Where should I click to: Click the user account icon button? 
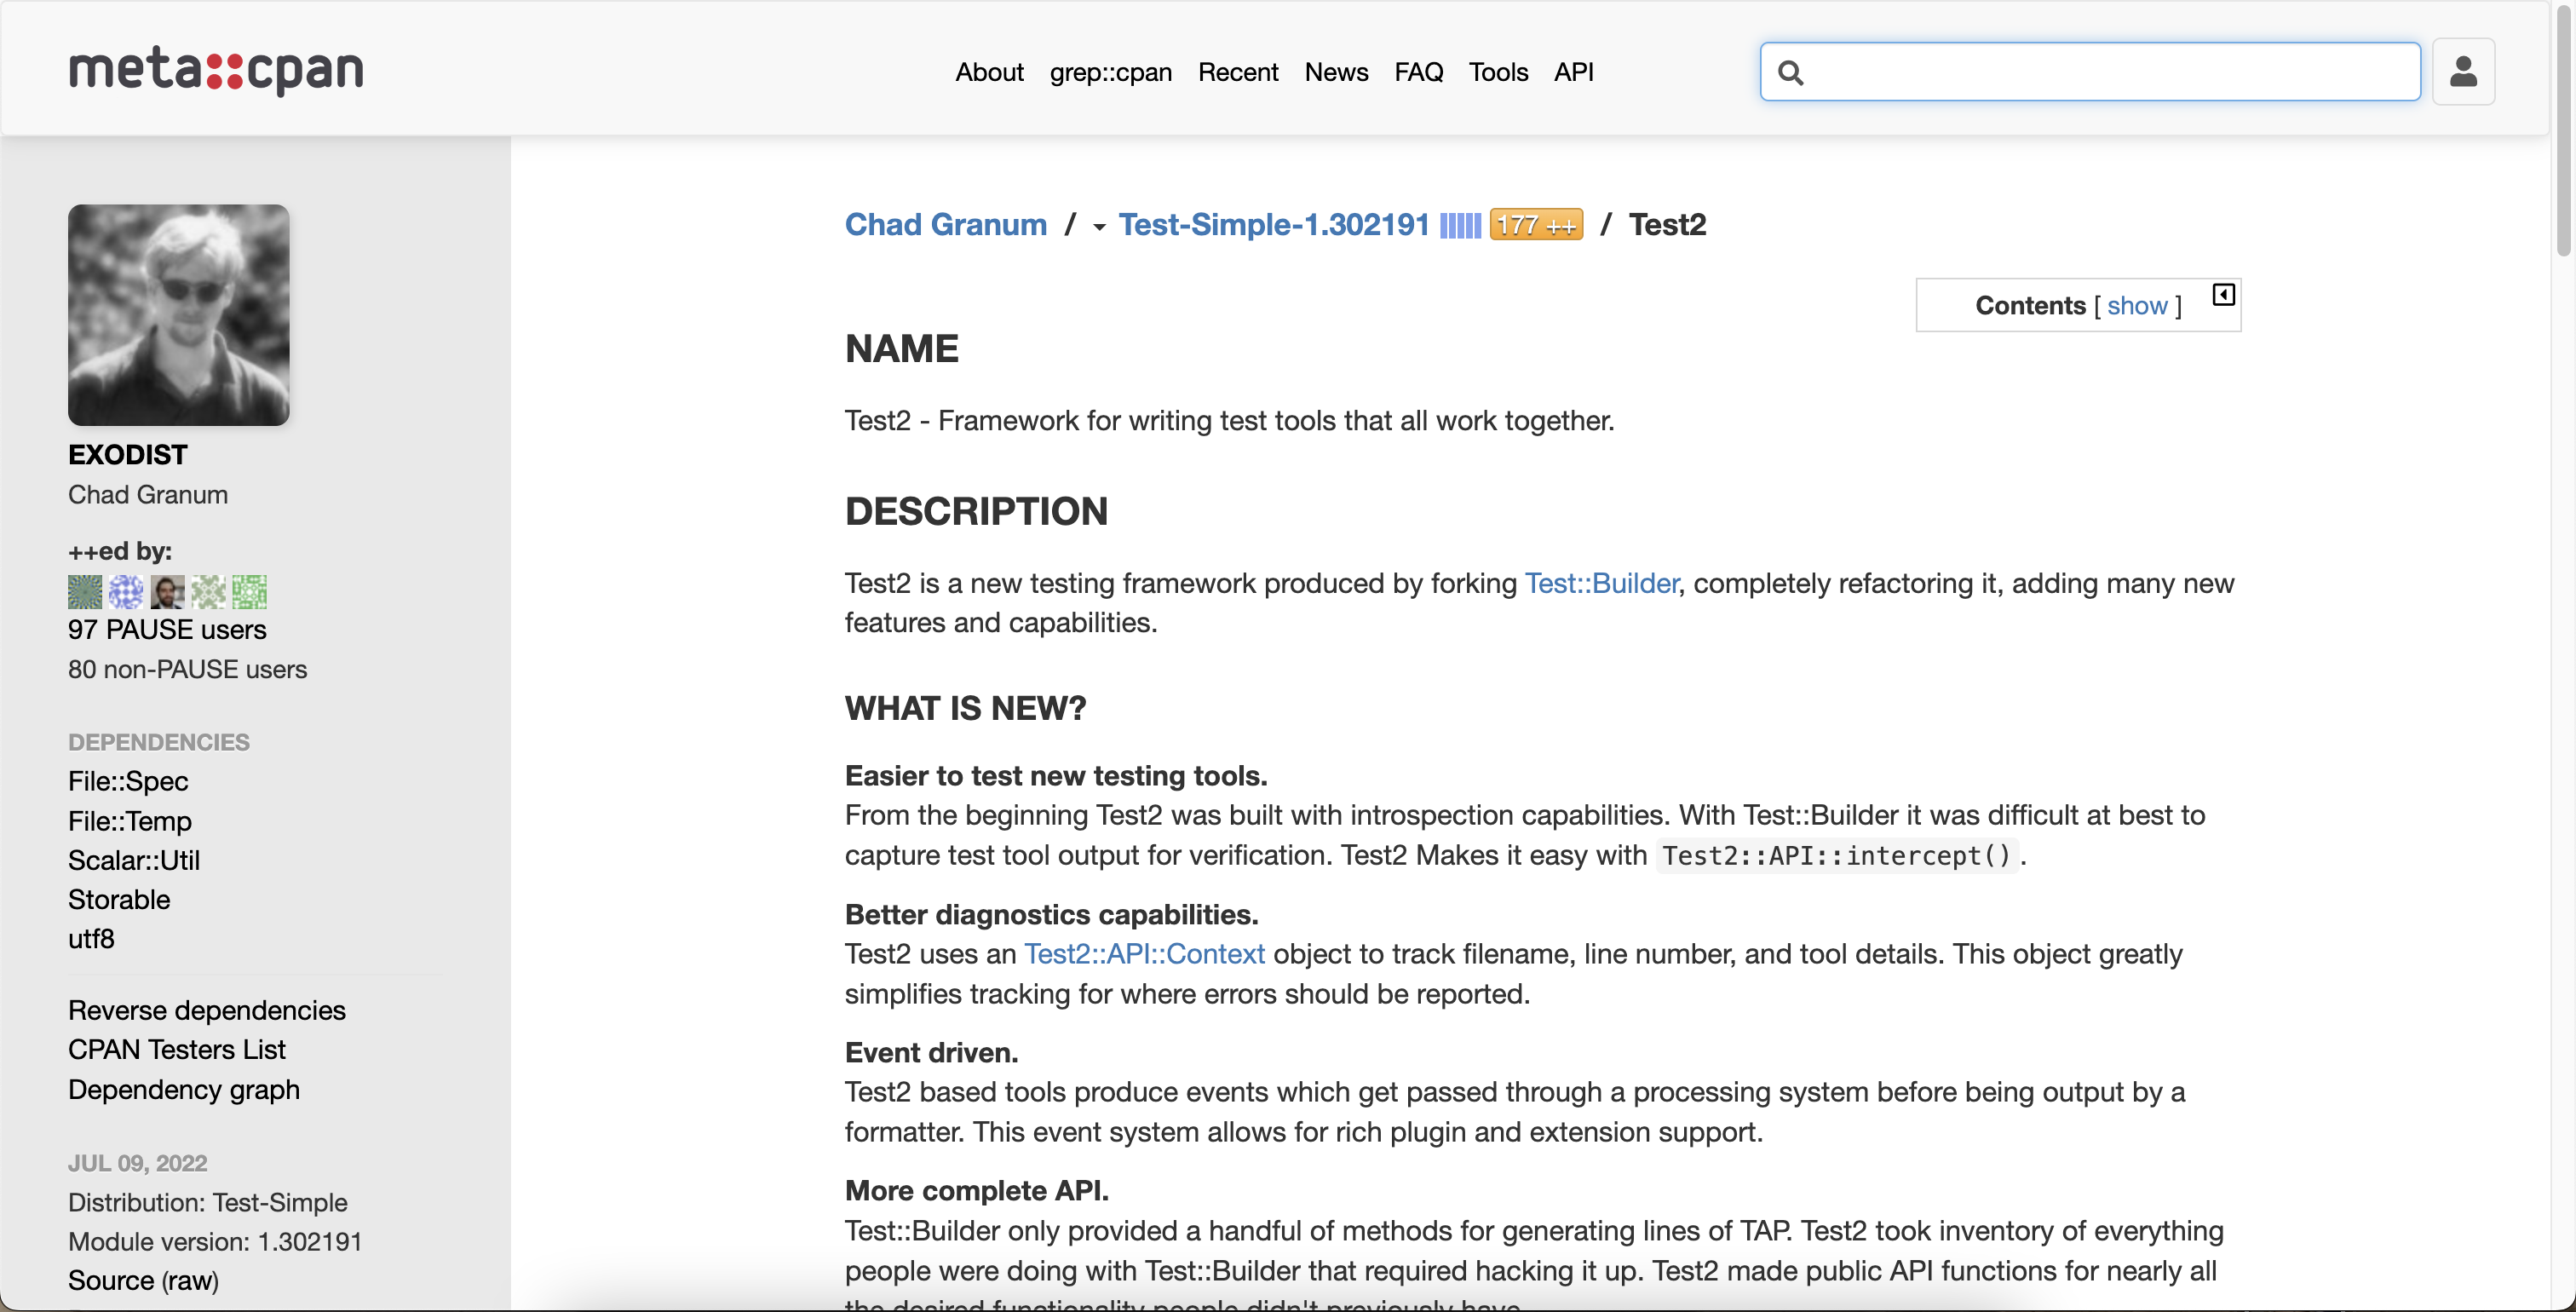tap(2463, 72)
